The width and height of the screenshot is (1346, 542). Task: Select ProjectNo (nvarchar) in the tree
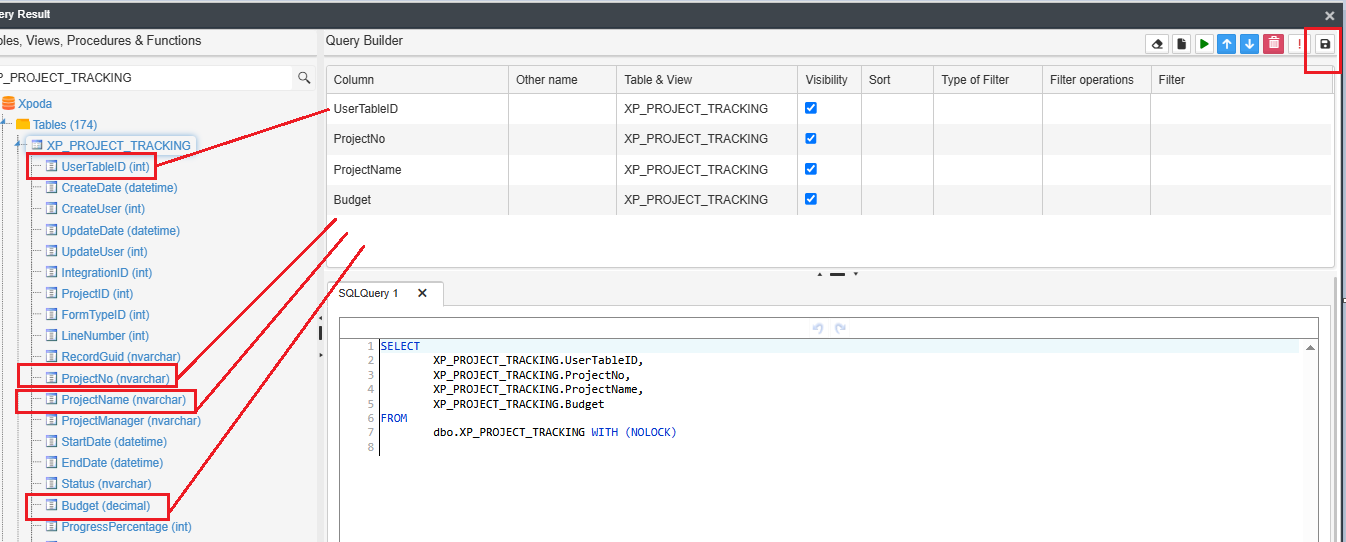tap(115, 378)
